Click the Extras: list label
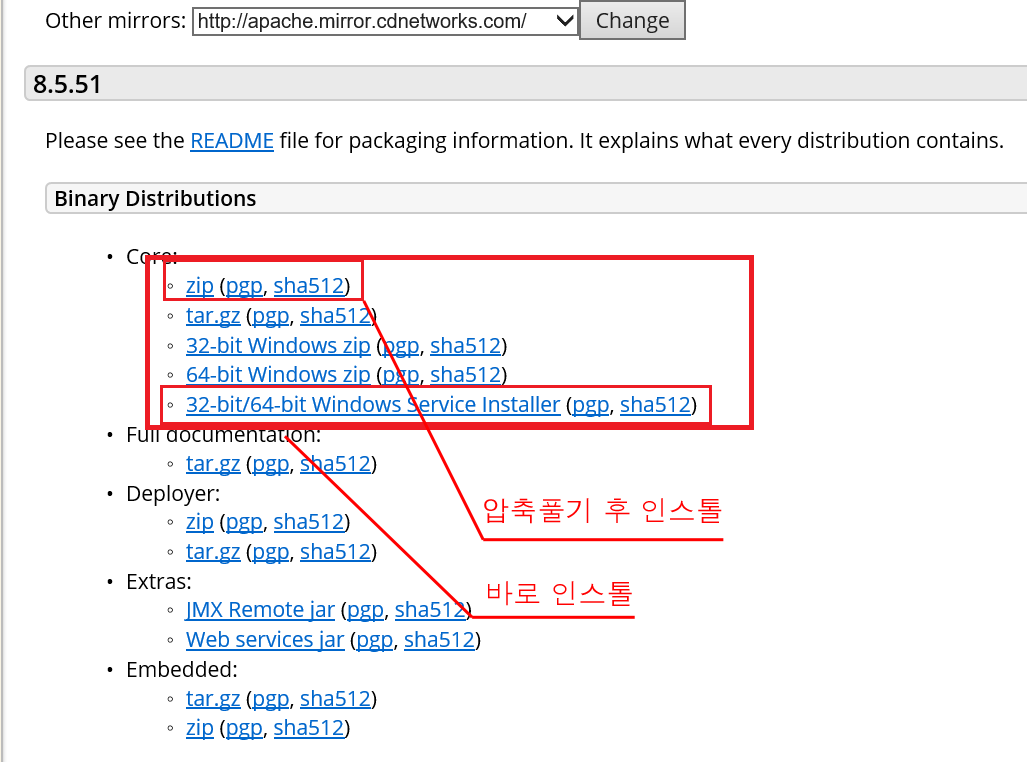 [159, 582]
